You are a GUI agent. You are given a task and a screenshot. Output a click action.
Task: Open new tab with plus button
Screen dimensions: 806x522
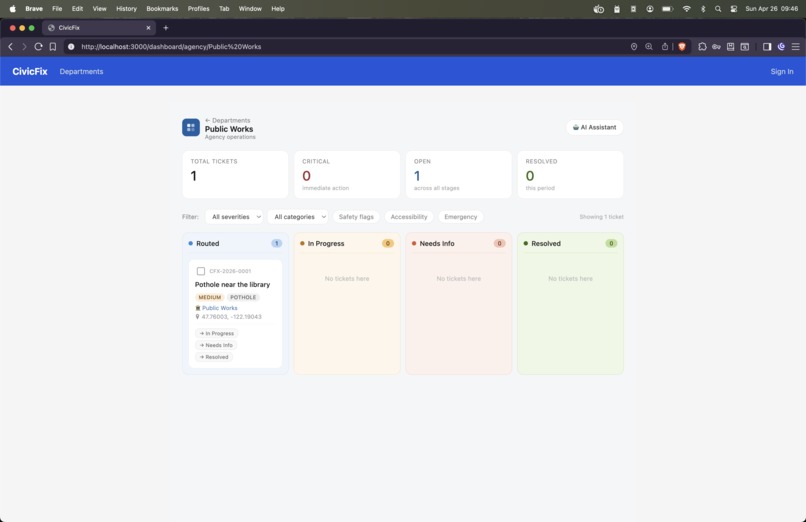click(166, 28)
